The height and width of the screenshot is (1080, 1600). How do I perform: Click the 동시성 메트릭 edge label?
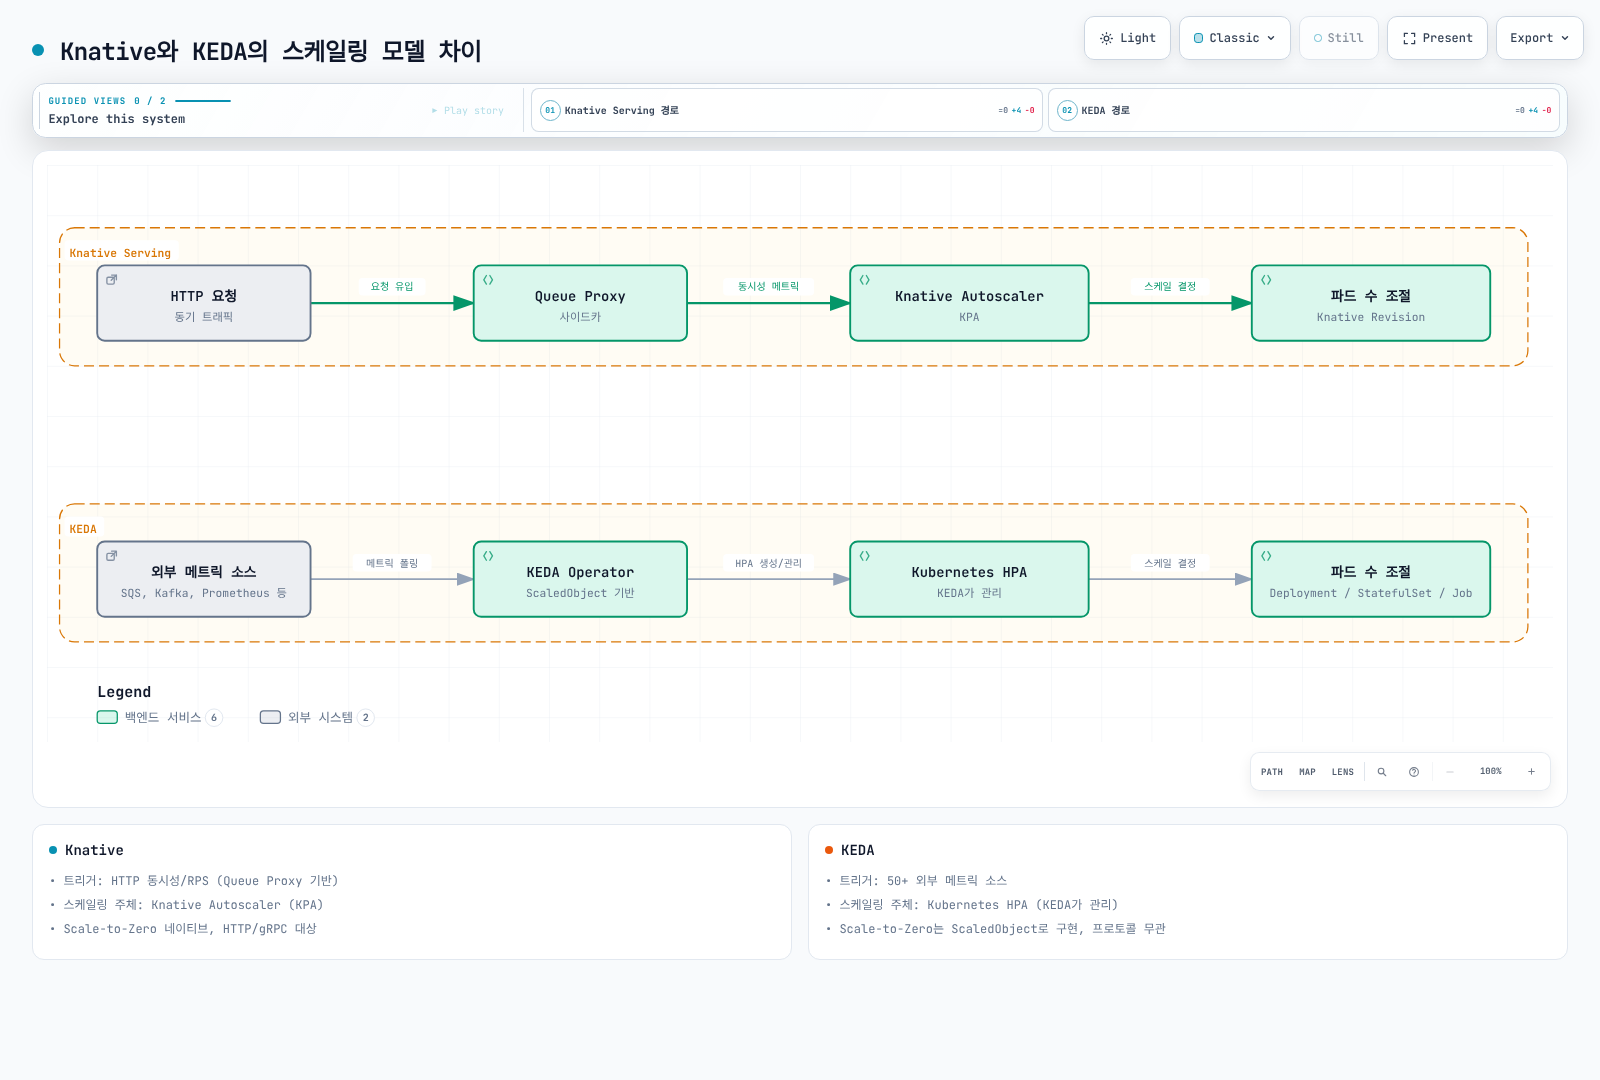tap(768, 286)
